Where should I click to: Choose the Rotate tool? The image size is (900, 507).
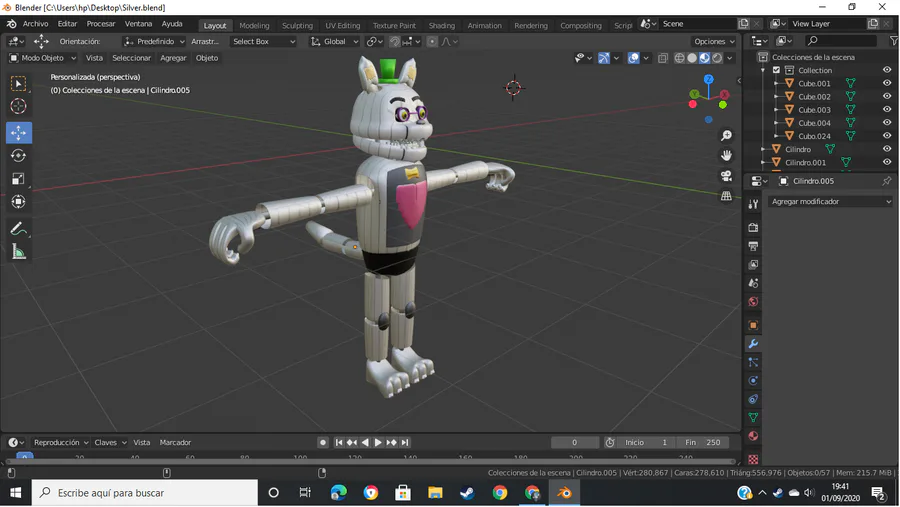[x=18, y=156]
